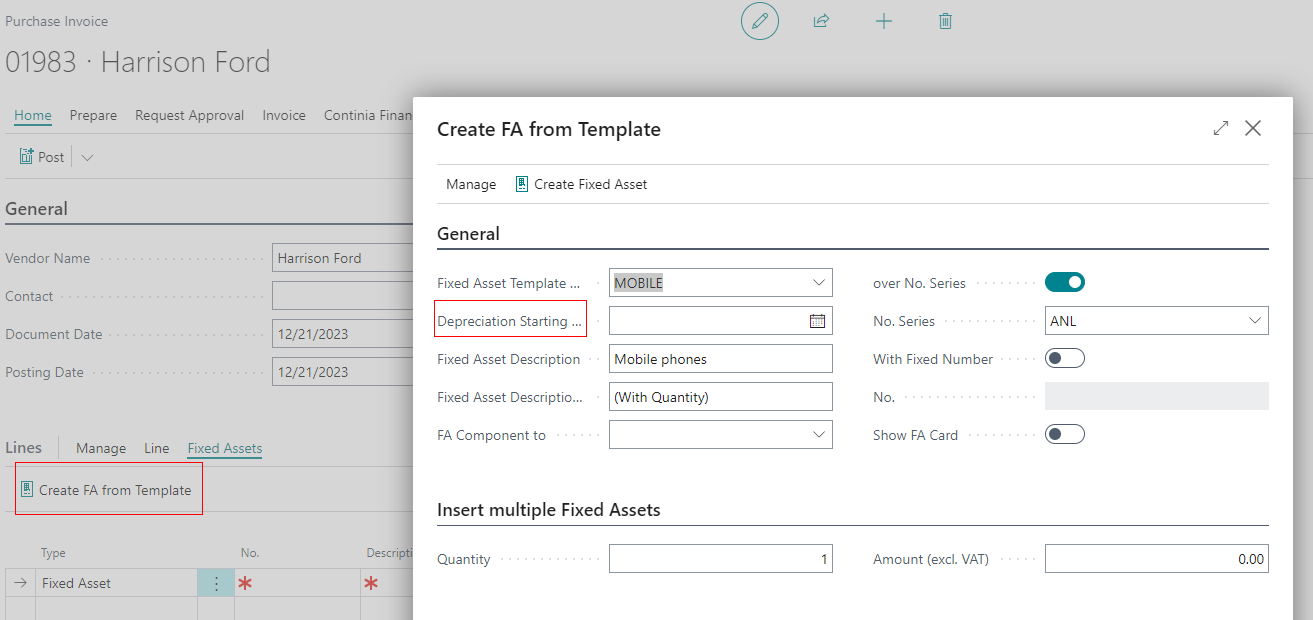Screen dimensions: 1313x620
Task: Click the share icon at the top
Action: pos(821,20)
